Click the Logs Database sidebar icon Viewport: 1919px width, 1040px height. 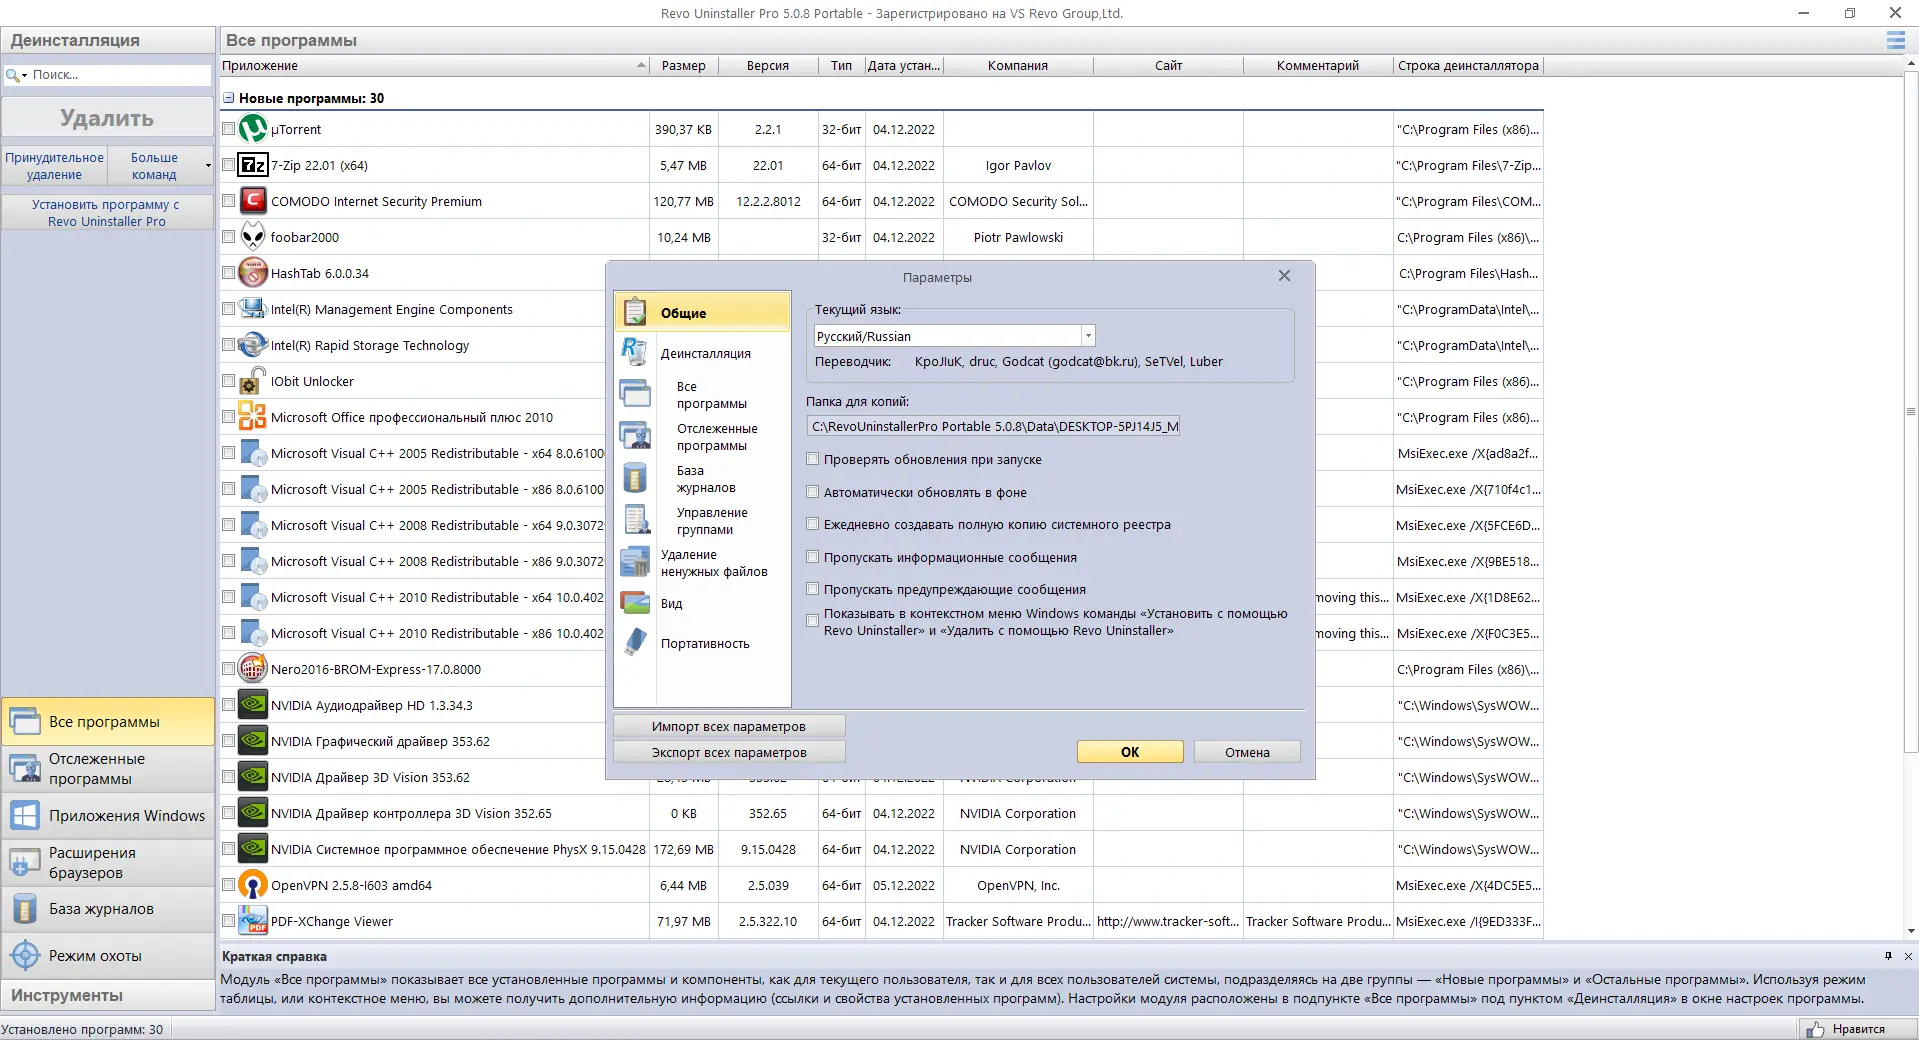[25, 908]
